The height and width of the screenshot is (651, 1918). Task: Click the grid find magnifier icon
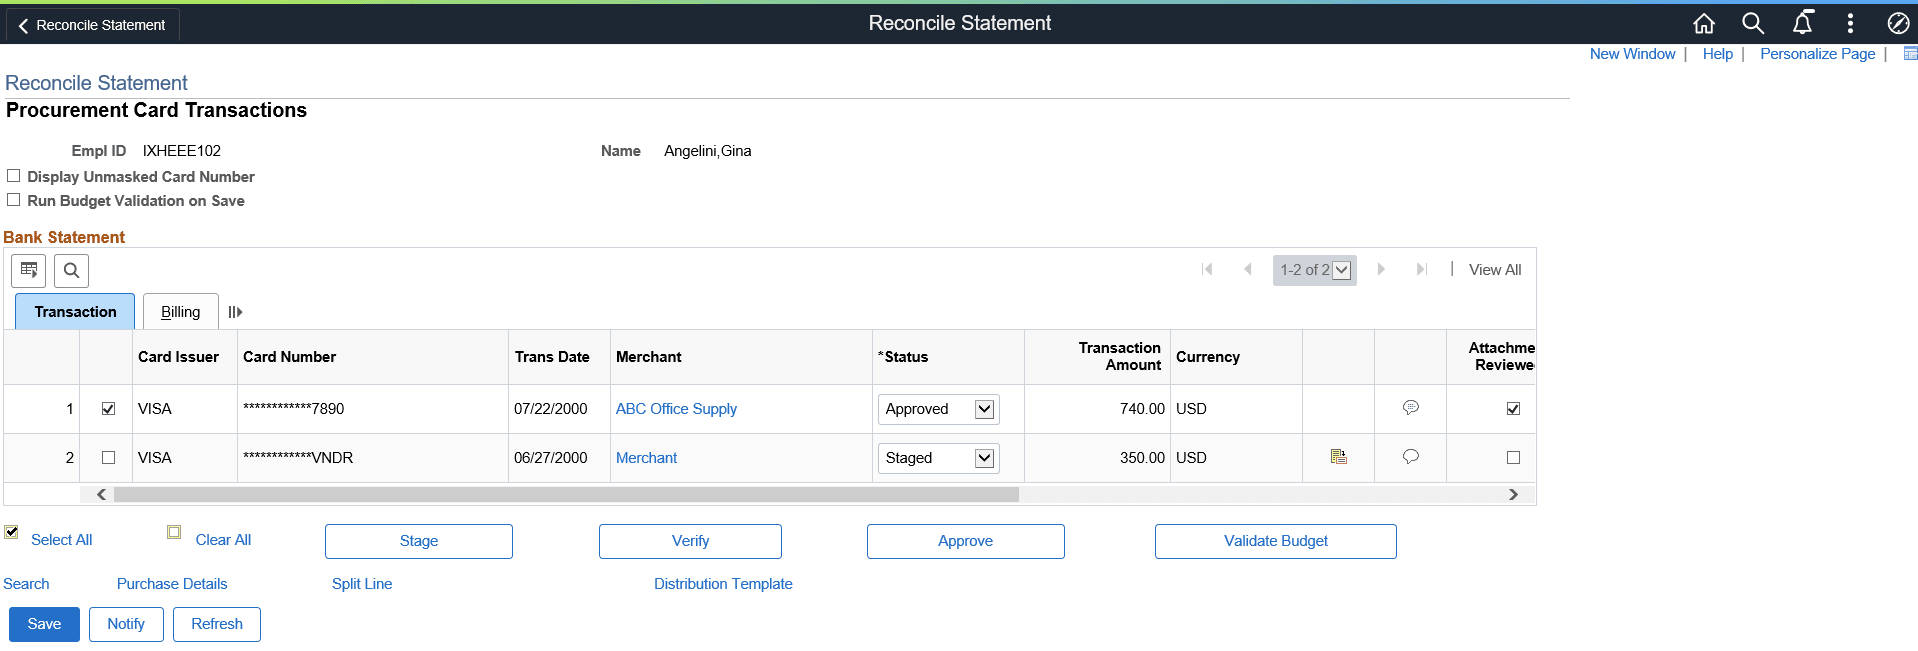72,270
